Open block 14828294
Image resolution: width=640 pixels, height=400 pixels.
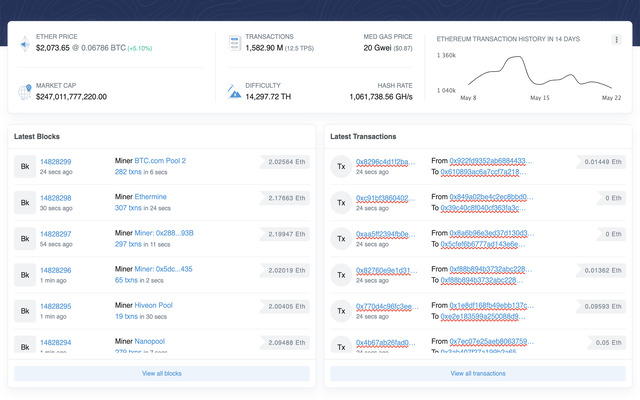(56, 342)
